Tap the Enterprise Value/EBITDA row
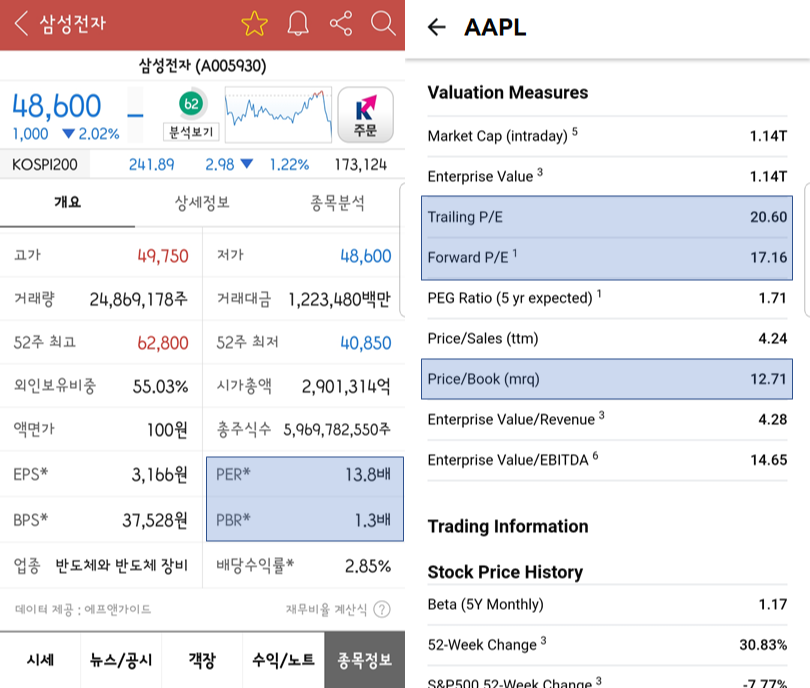The width and height of the screenshot is (810, 688). [x=607, y=460]
